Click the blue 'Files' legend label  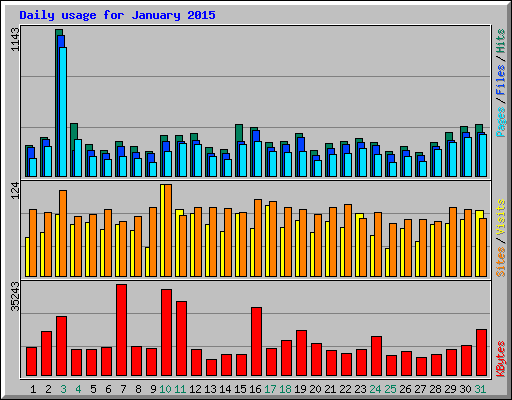pos(500,79)
